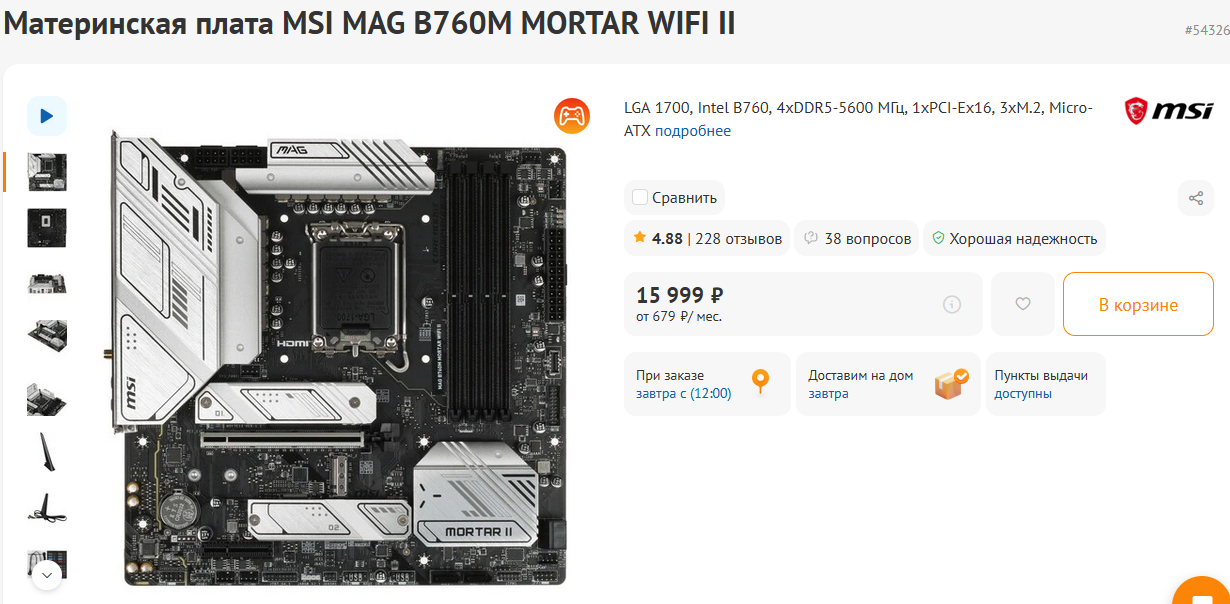Click the orange map pin icon
Screen dimensions: 1230x604
pyautogui.click(x=761, y=383)
